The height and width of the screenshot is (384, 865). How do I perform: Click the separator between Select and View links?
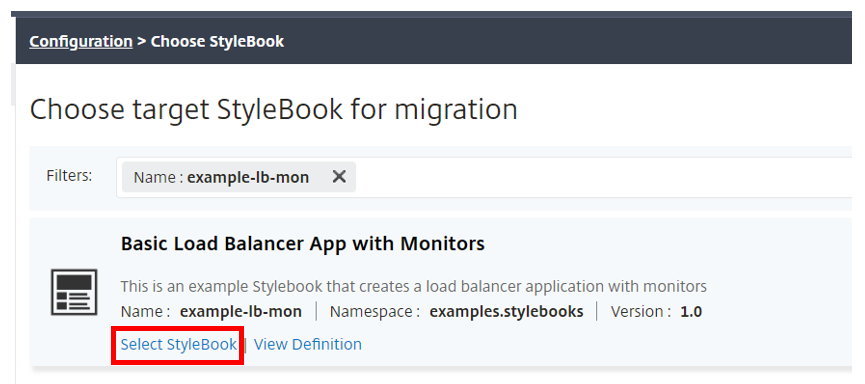pyautogui.click(x=245, y=345)
